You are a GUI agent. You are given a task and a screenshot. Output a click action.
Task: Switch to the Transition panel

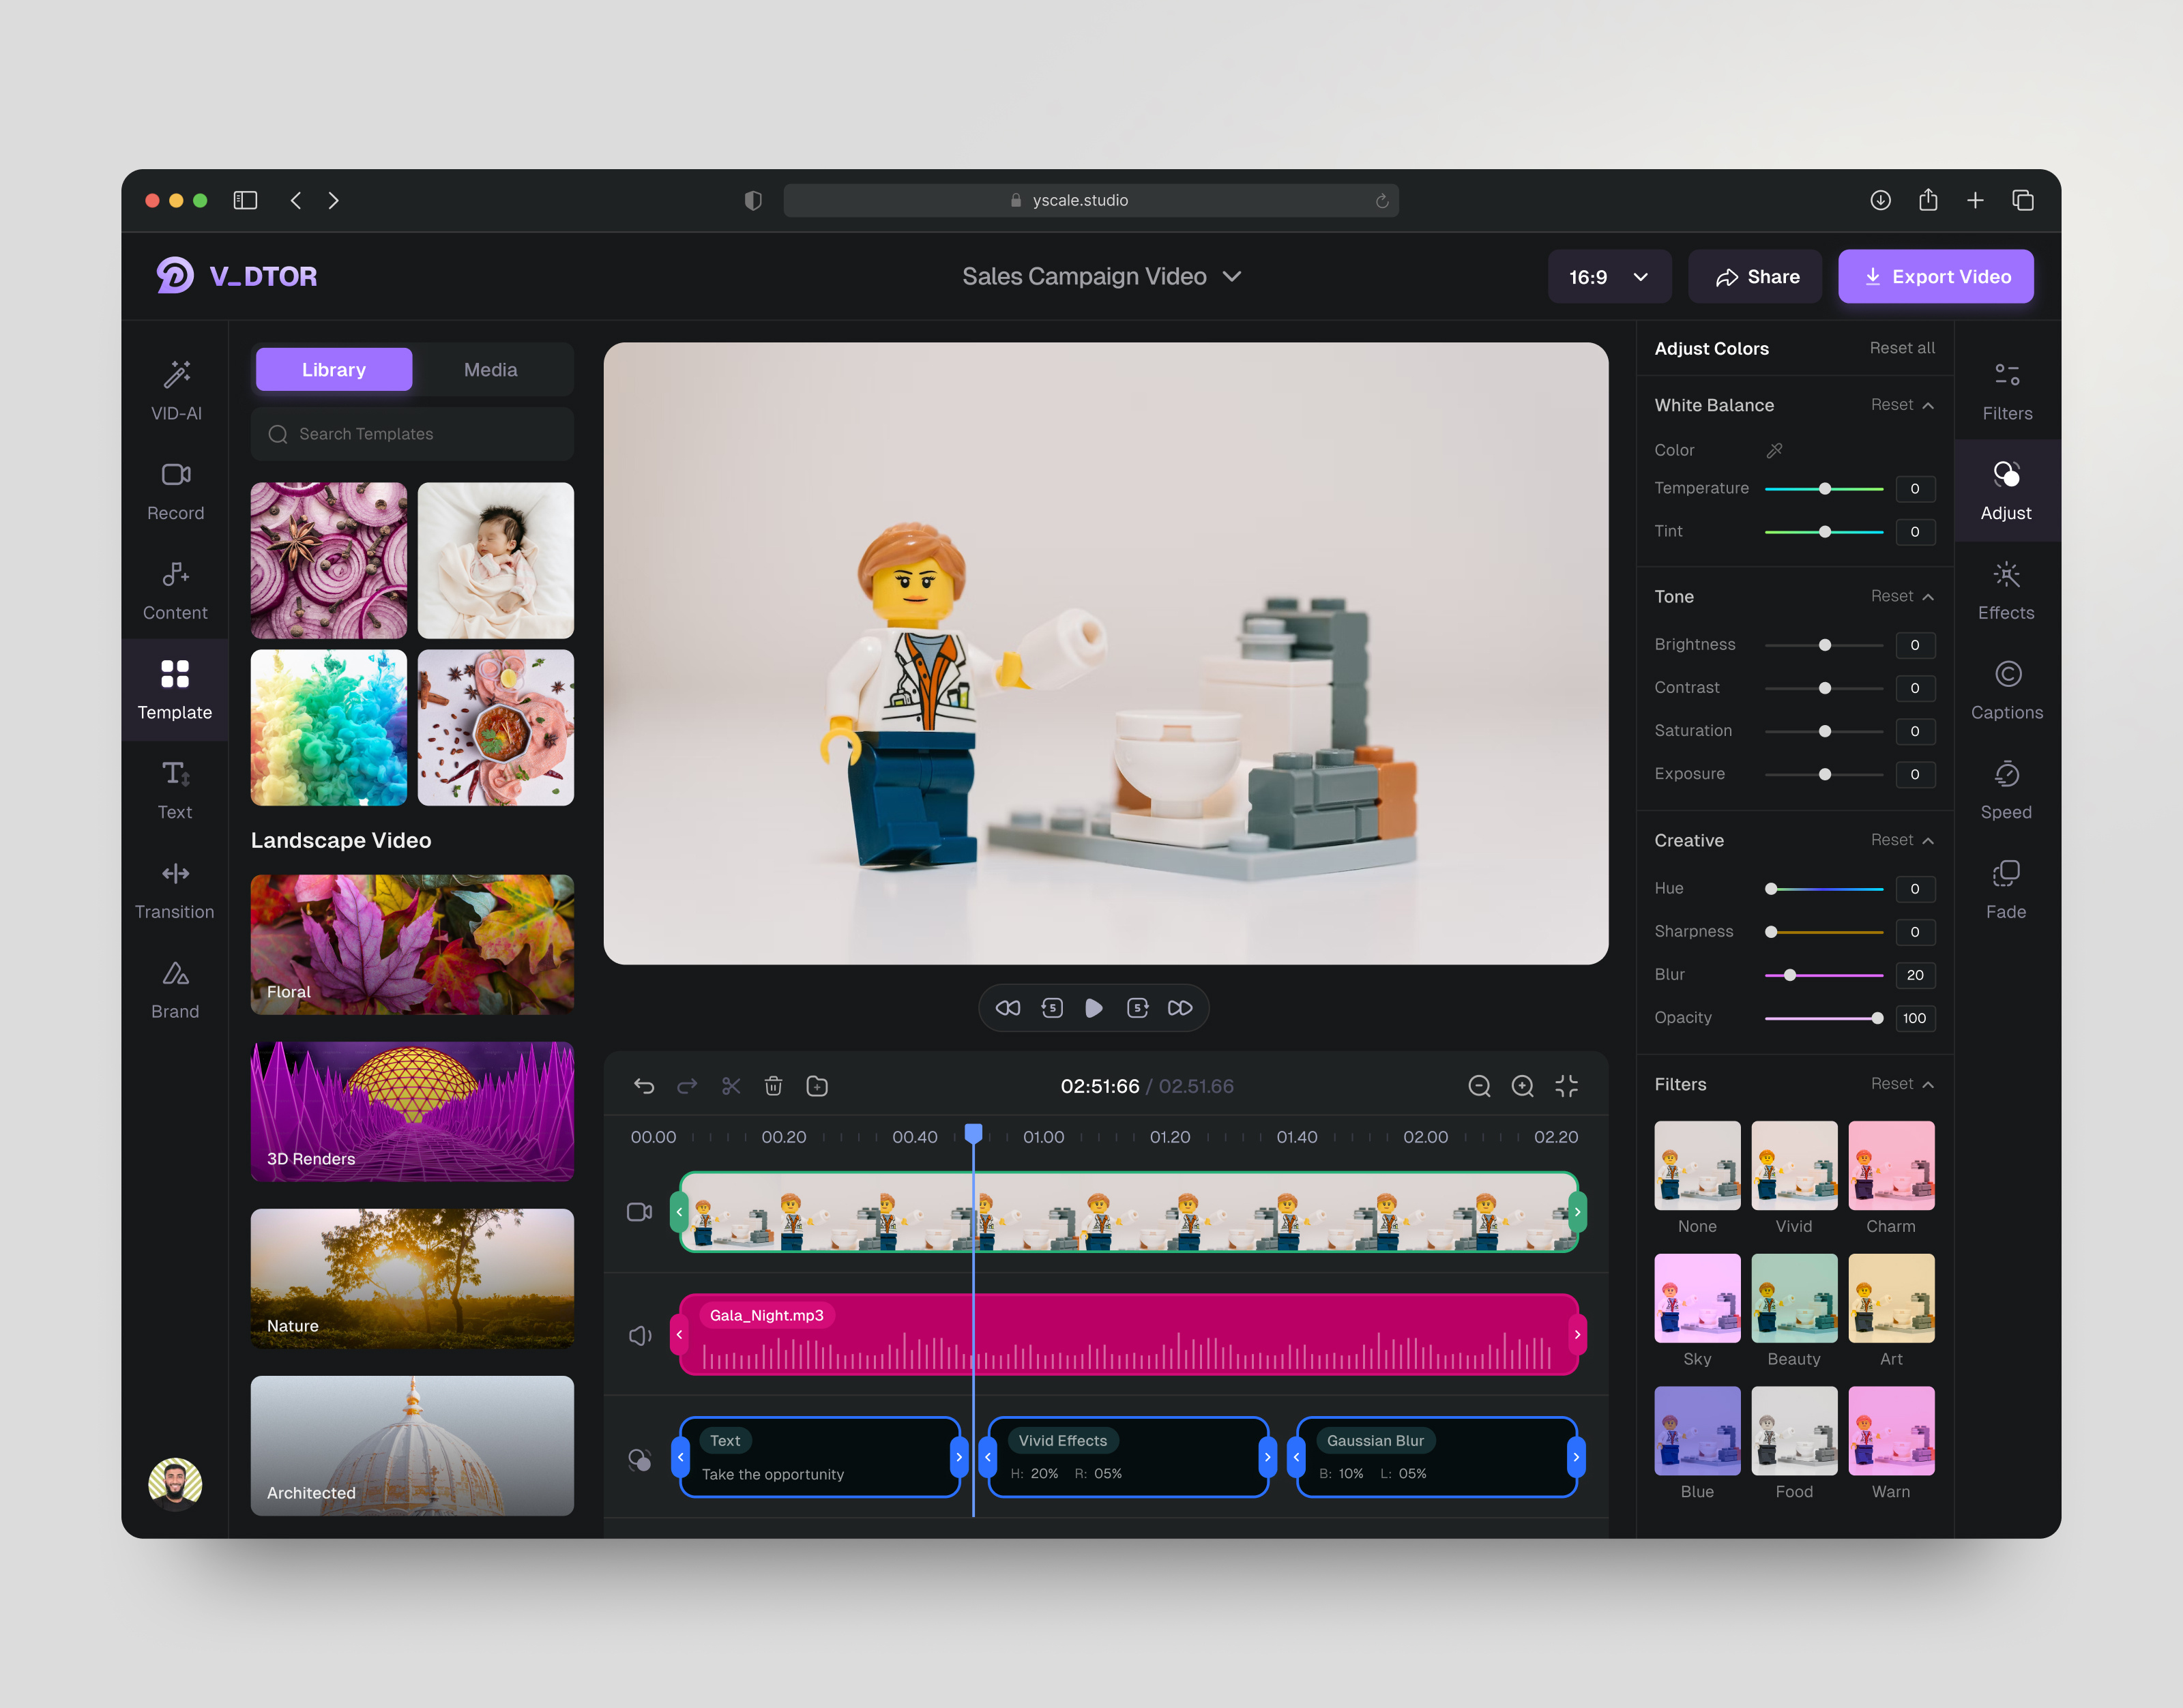pos(175,889)
